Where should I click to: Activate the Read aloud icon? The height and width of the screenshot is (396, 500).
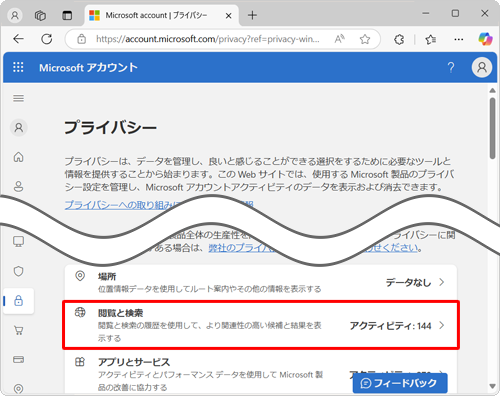(339, 39)
